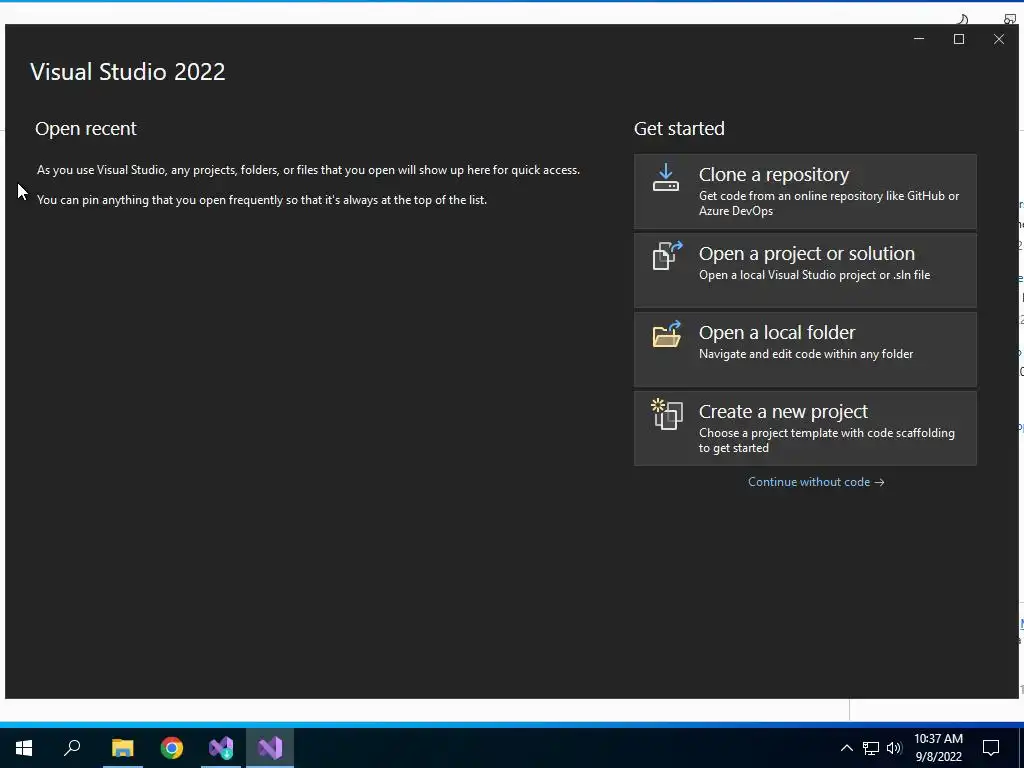The width and height of the screenshot is (1024, 768).
Task: Click the Open recent heading
Action: (x=86, y=129)
